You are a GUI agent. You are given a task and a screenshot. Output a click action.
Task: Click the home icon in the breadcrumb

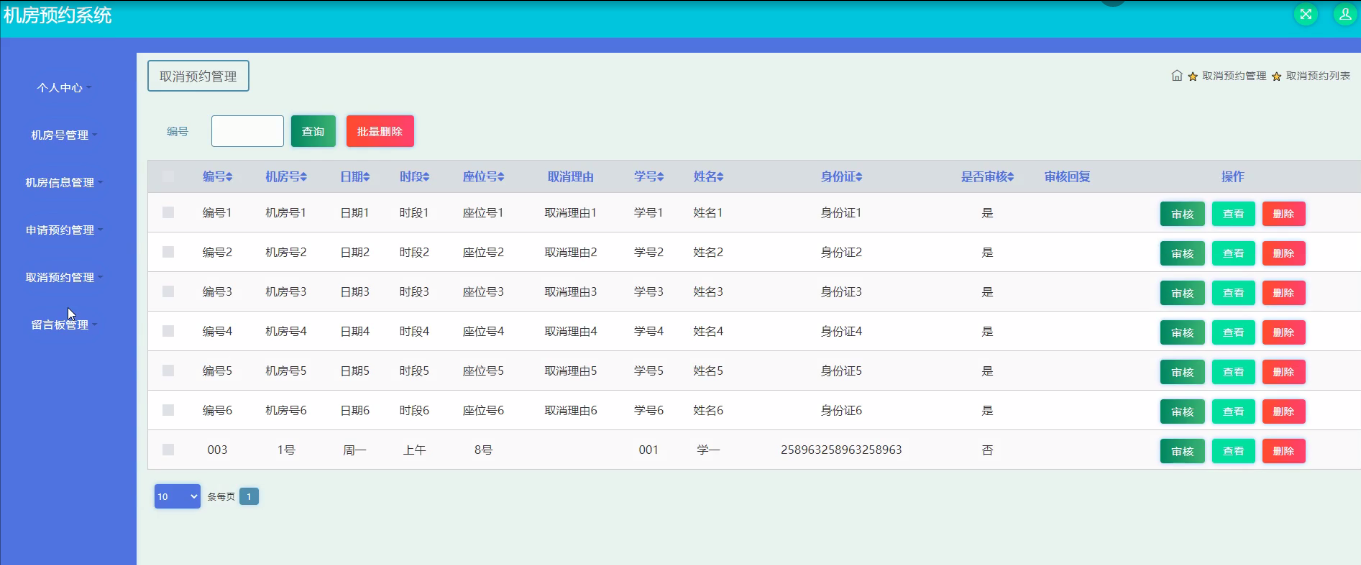pyautogui.click(x=1177, y=76)
